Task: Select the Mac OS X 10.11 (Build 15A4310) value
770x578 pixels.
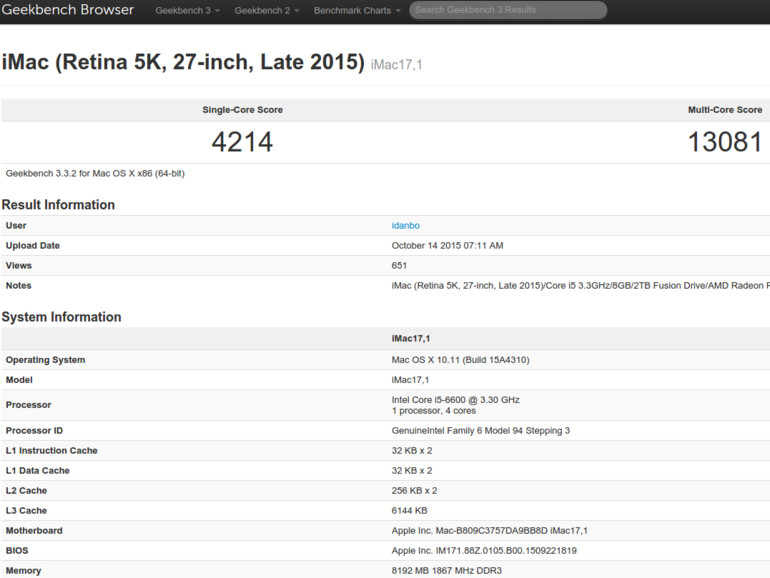Action: (x=460, y=360)
